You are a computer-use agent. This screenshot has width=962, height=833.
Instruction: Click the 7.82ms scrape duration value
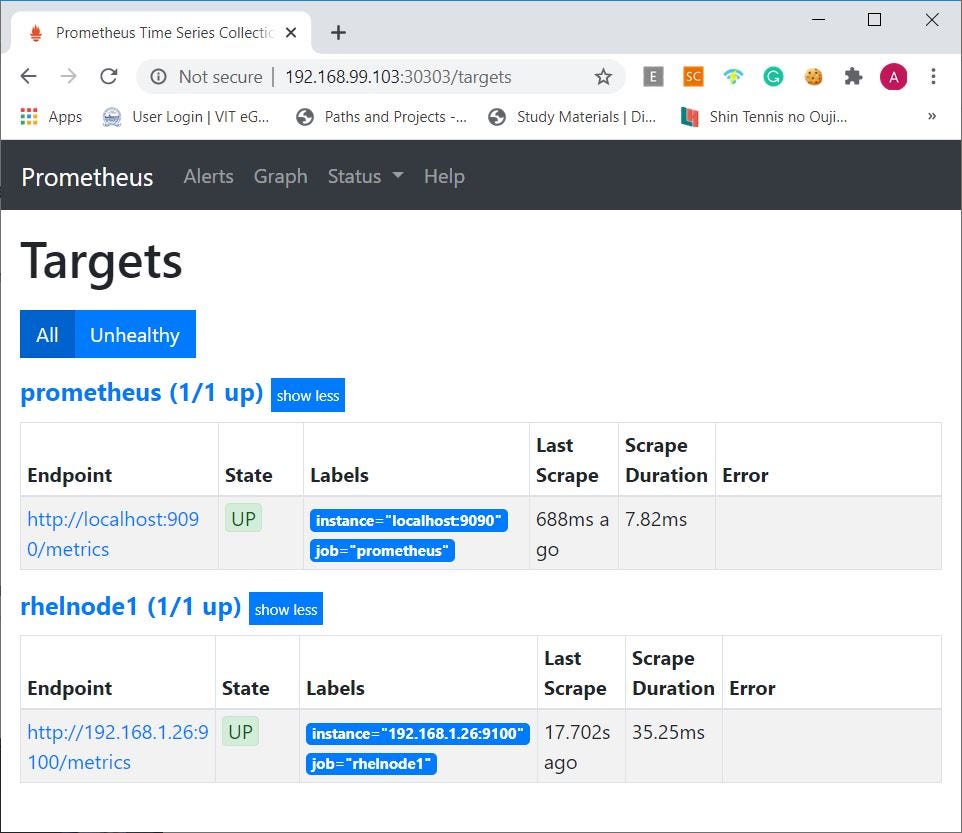[656, 519]
